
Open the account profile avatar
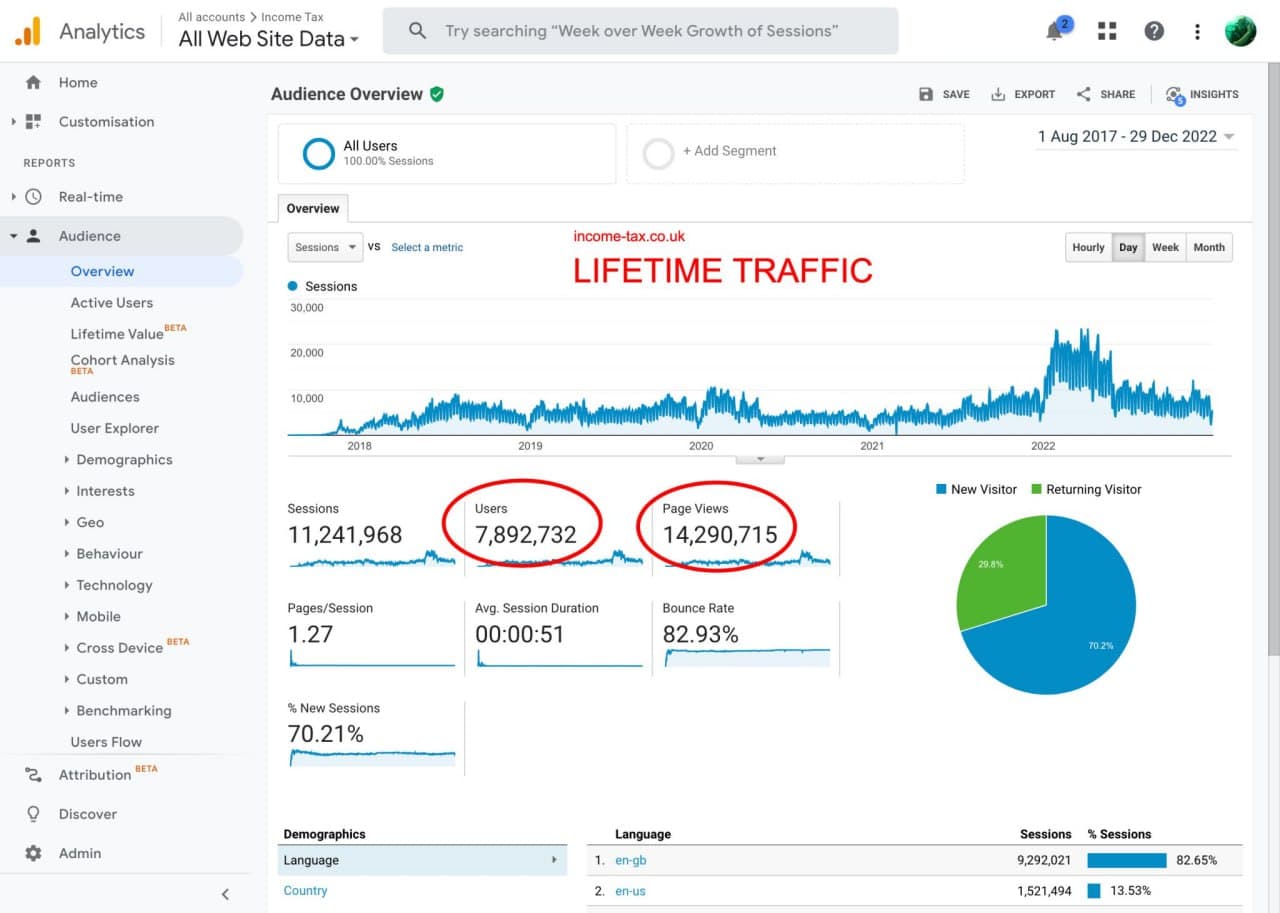[x=1240, y=31]
